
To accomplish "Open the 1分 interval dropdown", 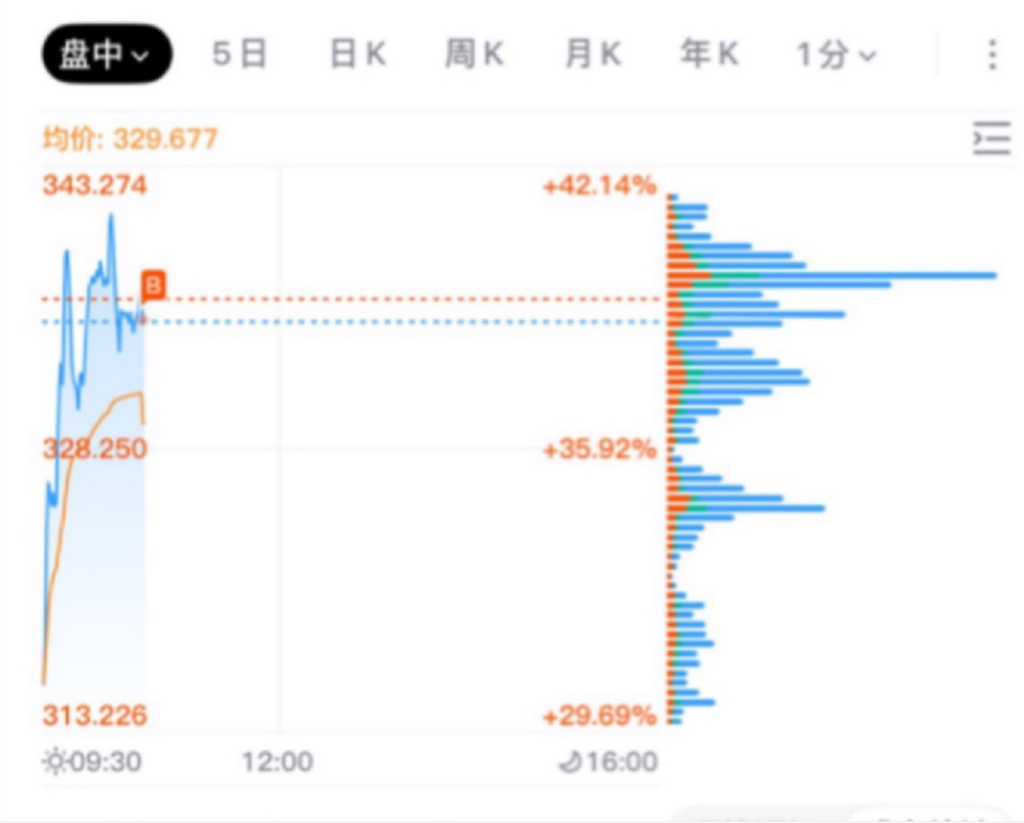I will [836, 54].
